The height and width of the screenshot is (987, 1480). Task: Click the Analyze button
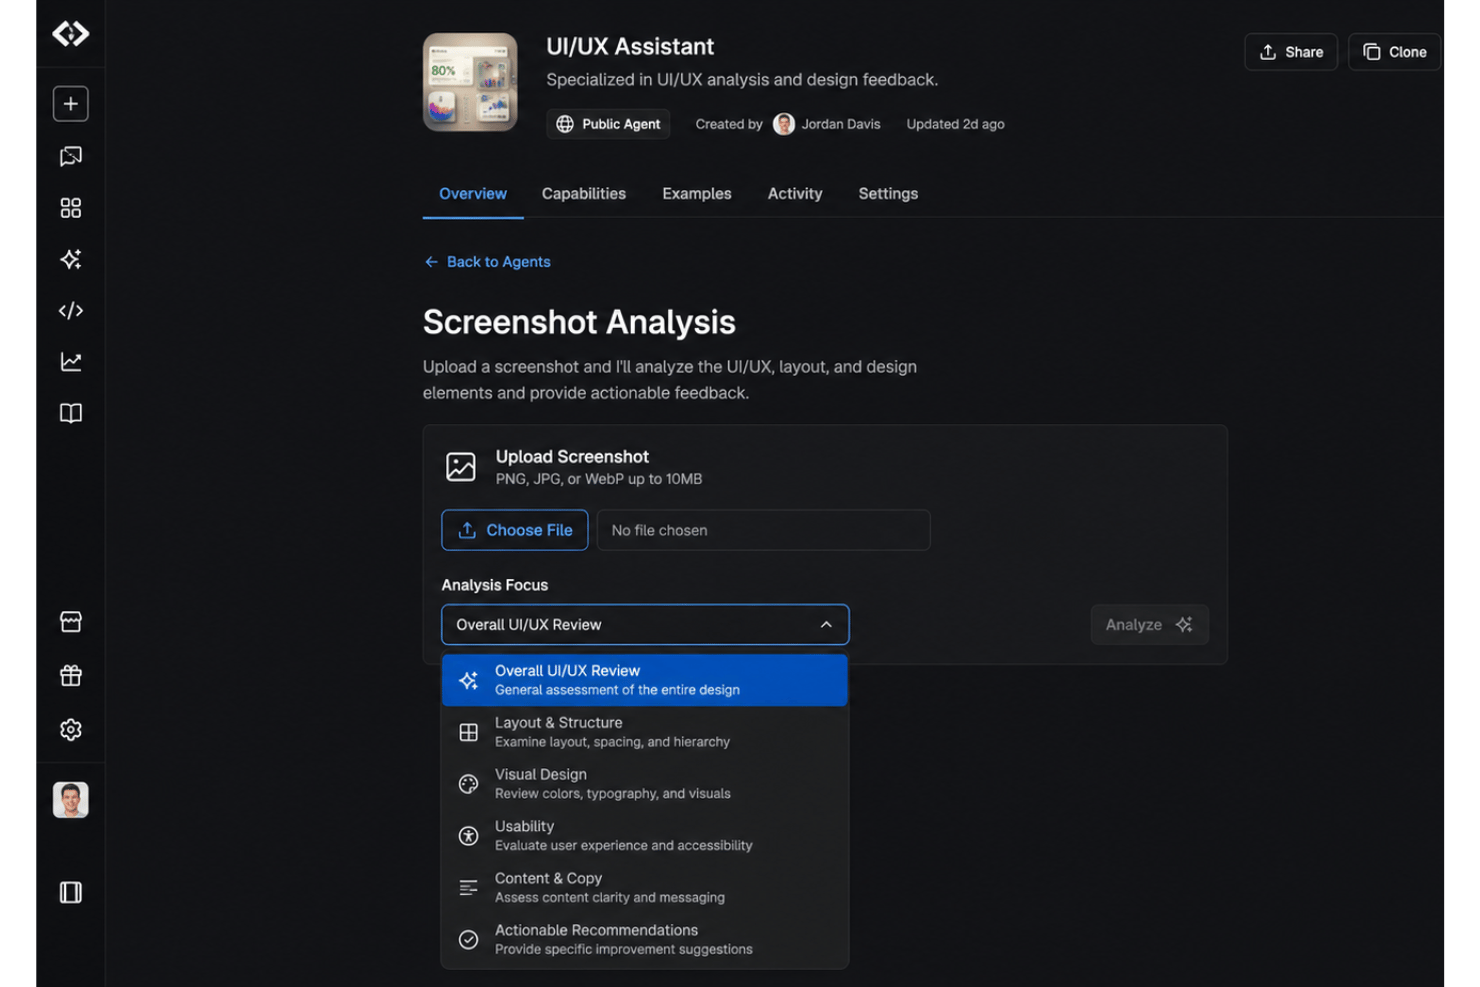1149,624
